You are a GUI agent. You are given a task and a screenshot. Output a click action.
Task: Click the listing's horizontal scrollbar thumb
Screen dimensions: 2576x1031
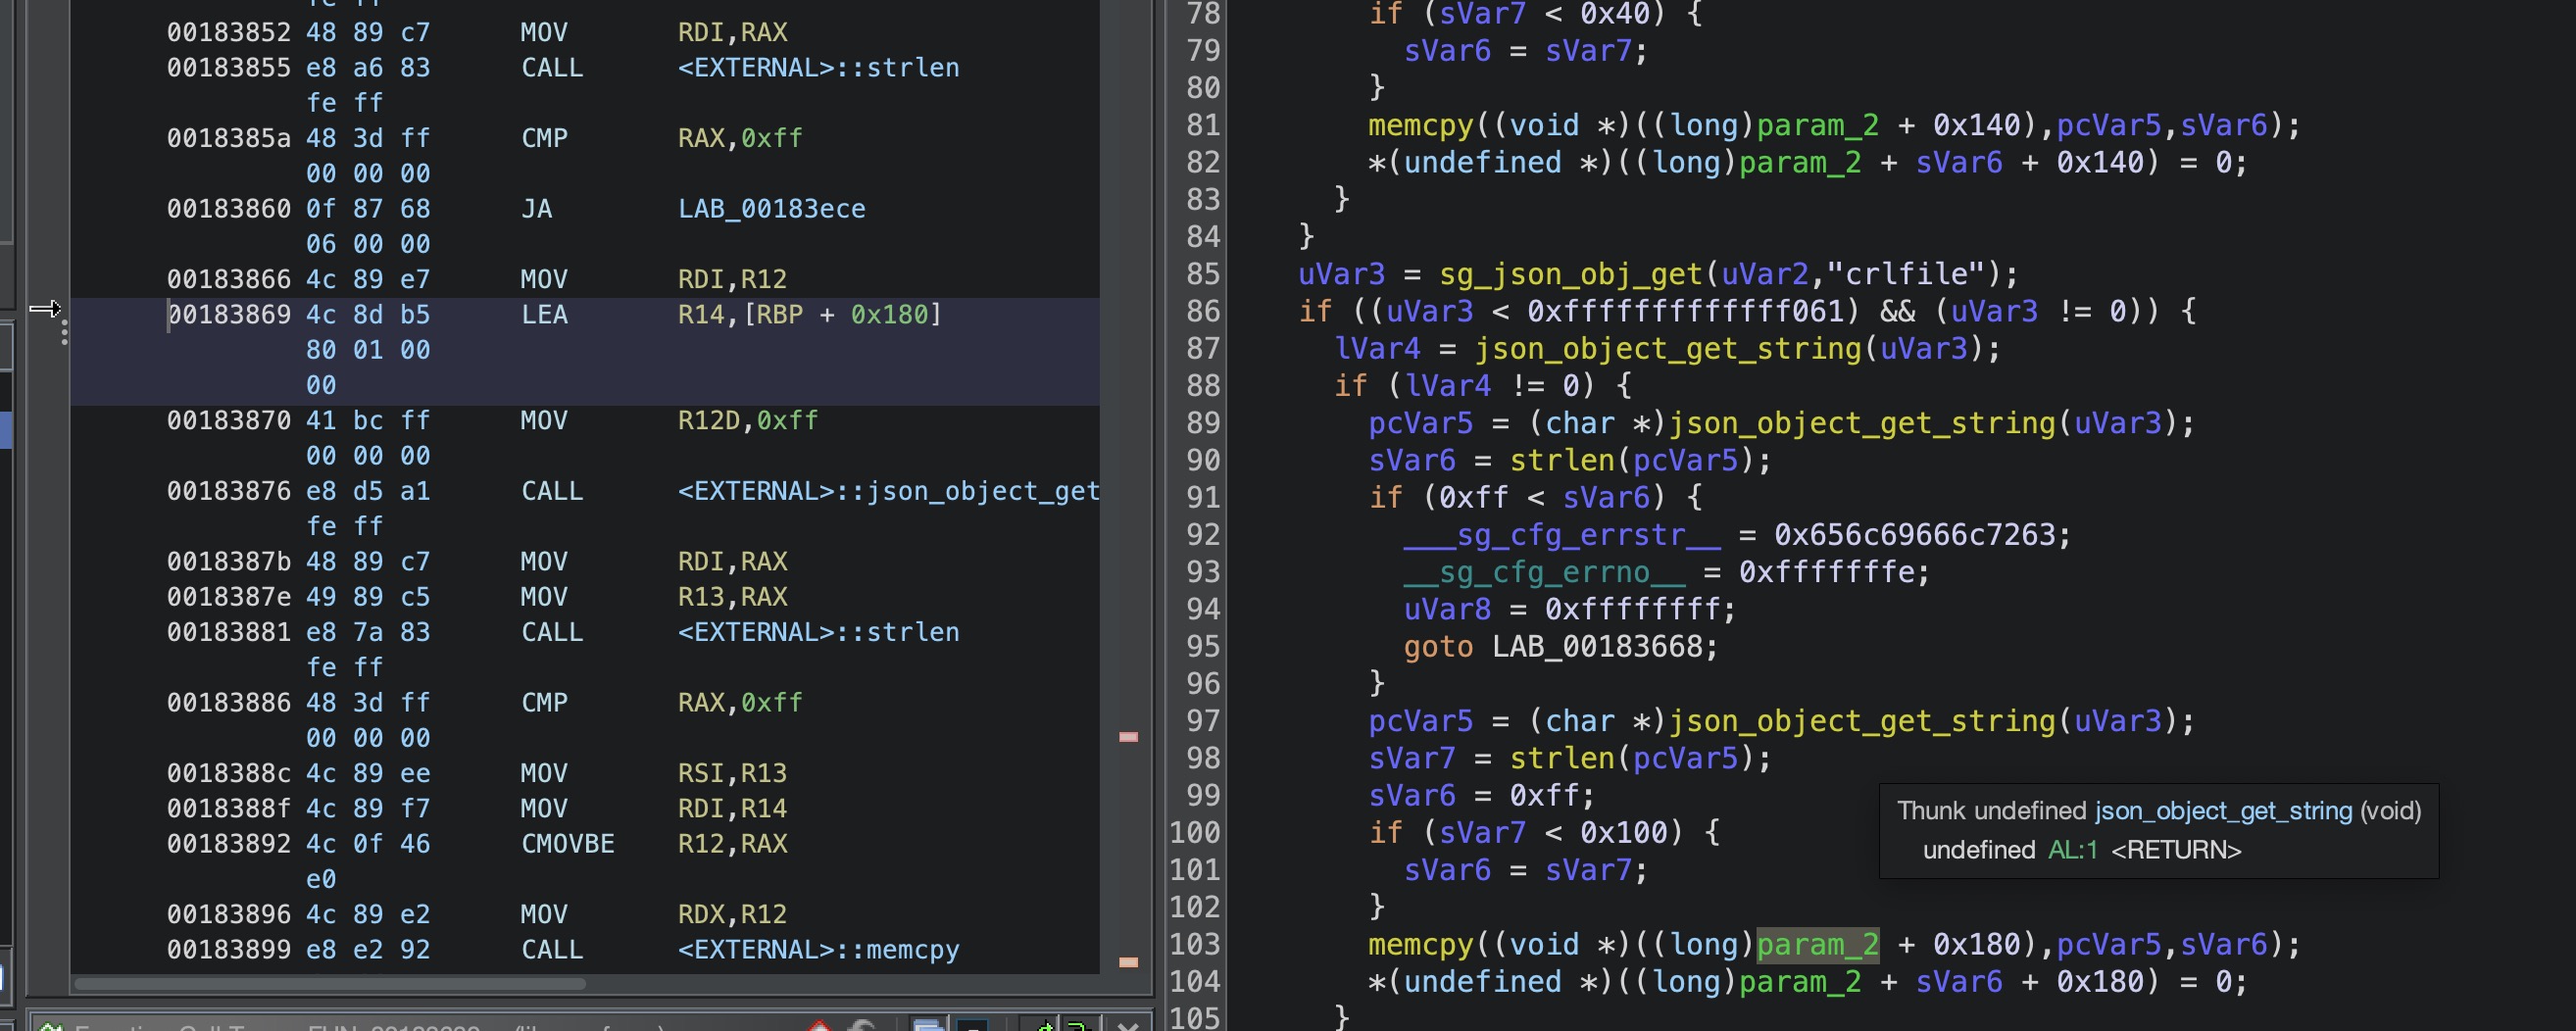[330, 984]
